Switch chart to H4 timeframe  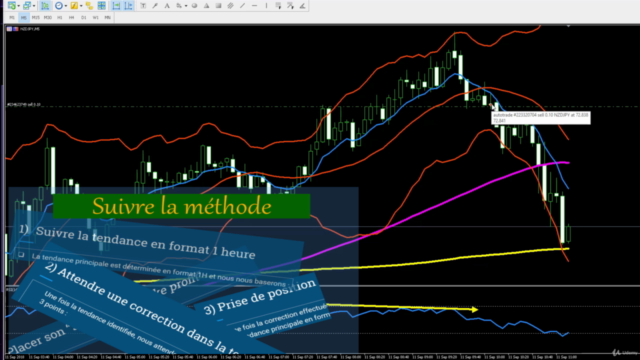point(71,18)
